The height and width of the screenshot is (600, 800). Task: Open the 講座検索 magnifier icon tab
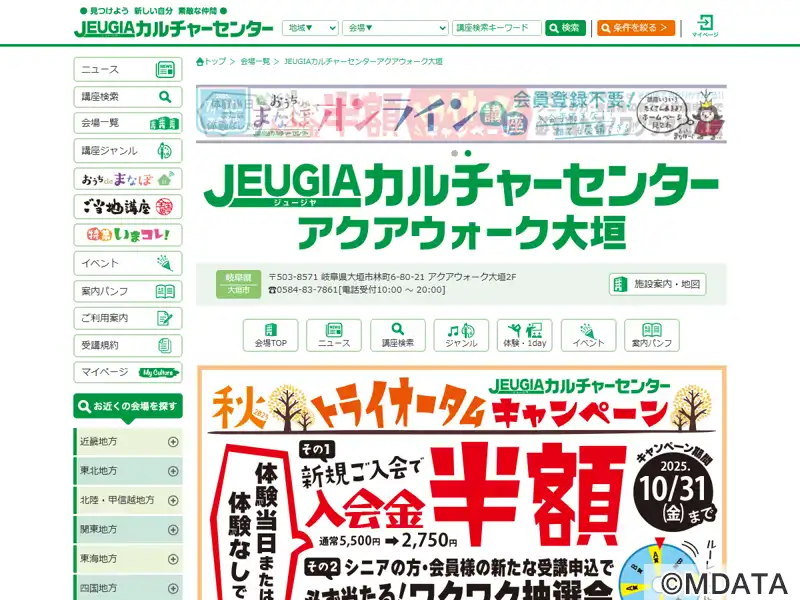(397, 335)
